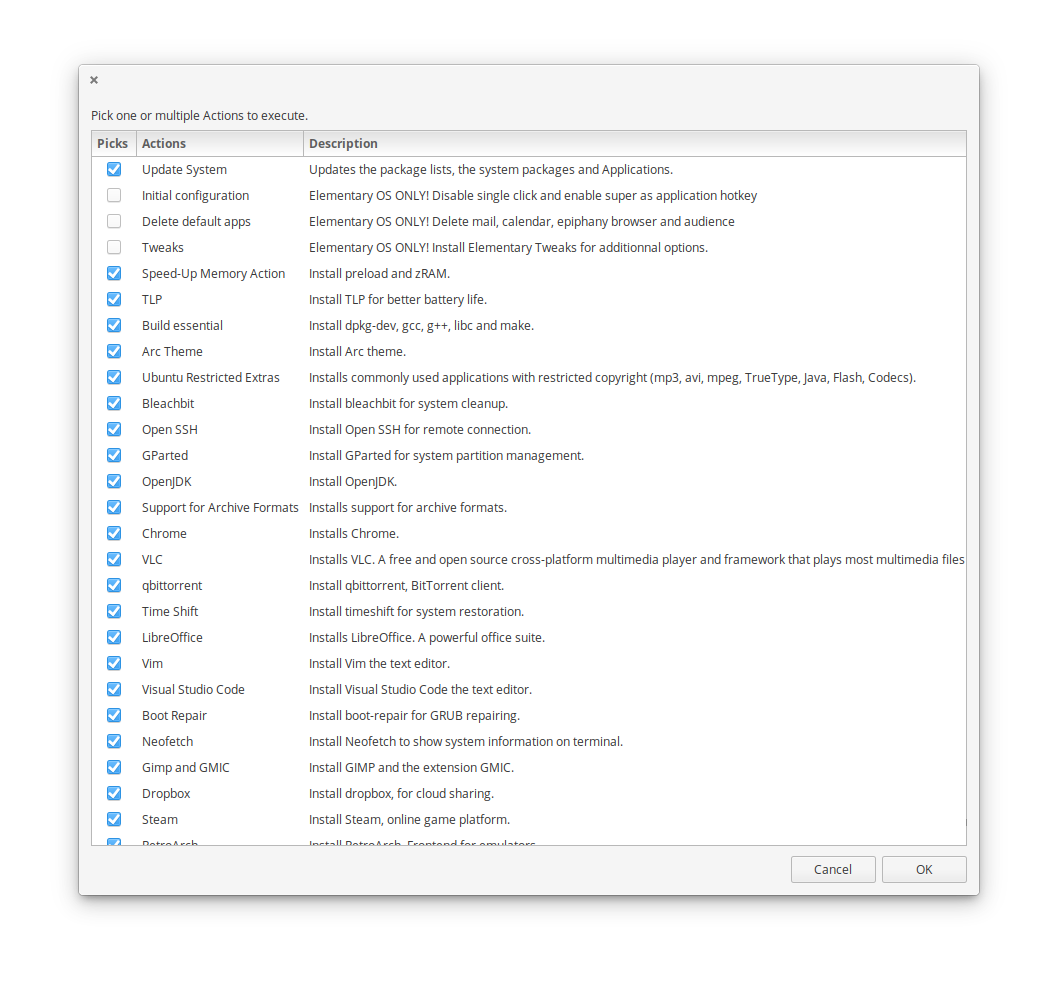Disable Support for Archive Formats checkbox
The width and height of the screenshot is (1058, 988).
114,507
